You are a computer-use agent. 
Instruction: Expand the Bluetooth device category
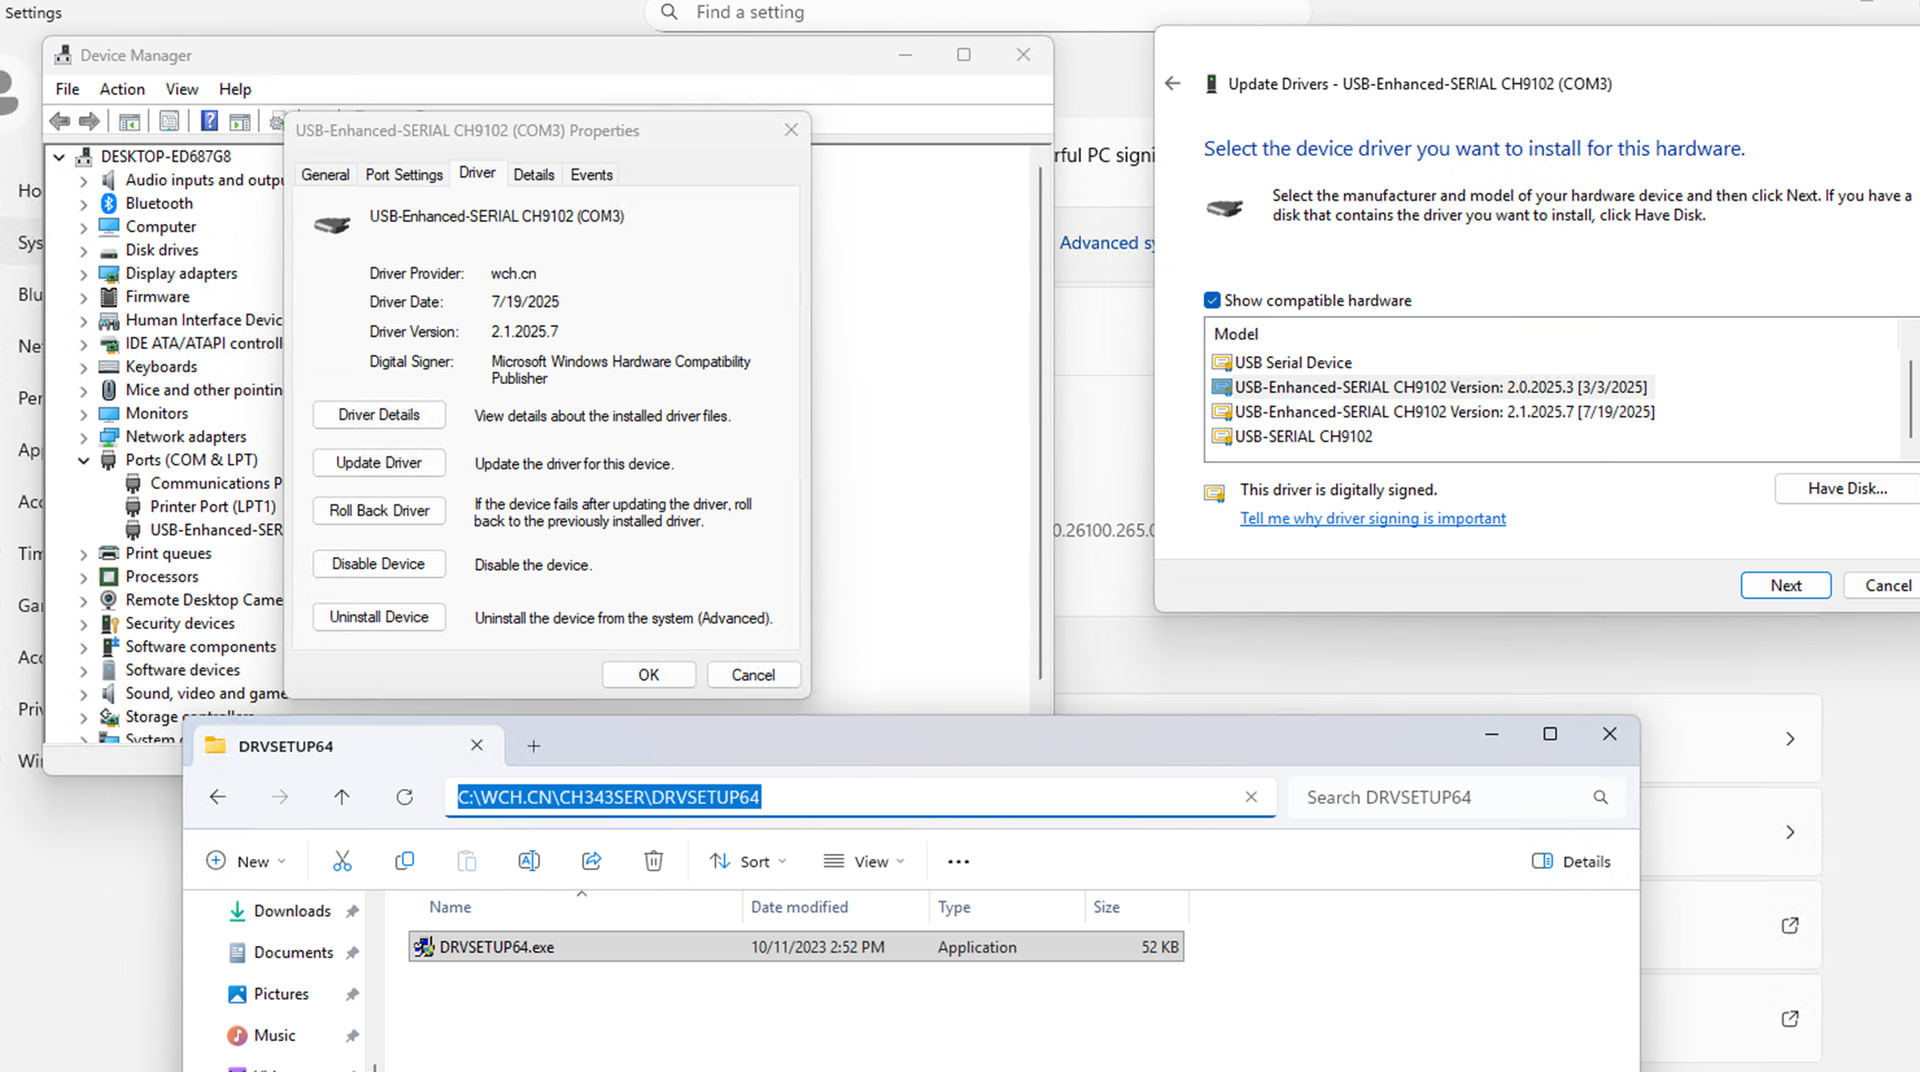tap(84, 204)
